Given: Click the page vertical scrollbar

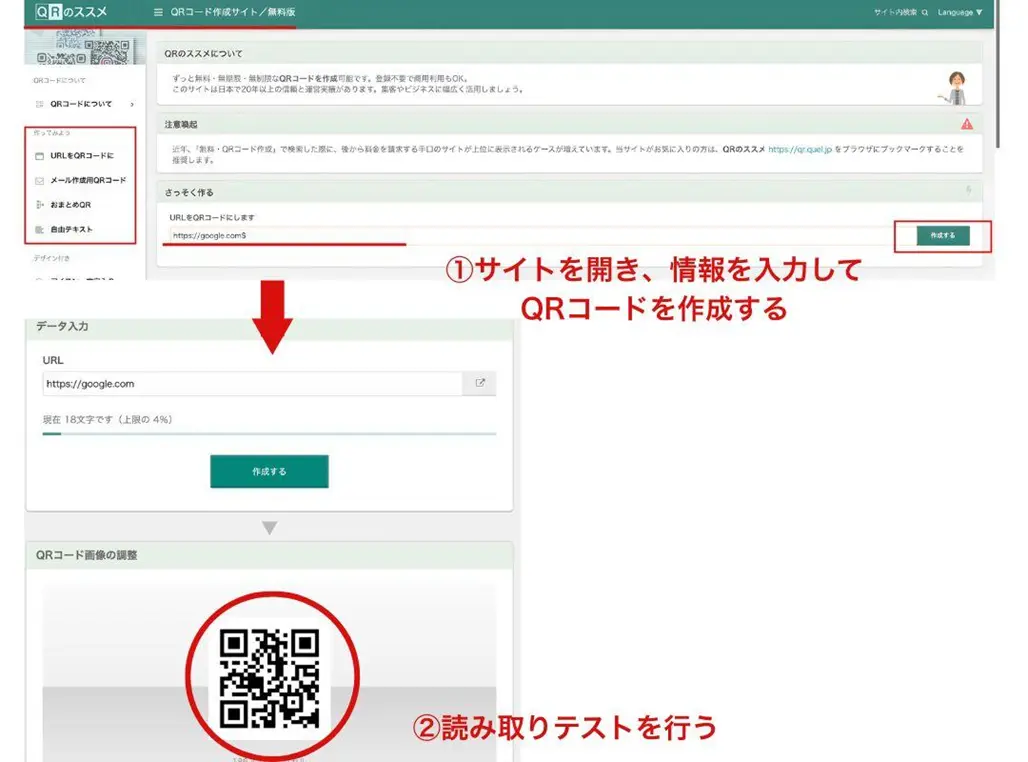Looking at the screenshot, I should coord(997,75).
